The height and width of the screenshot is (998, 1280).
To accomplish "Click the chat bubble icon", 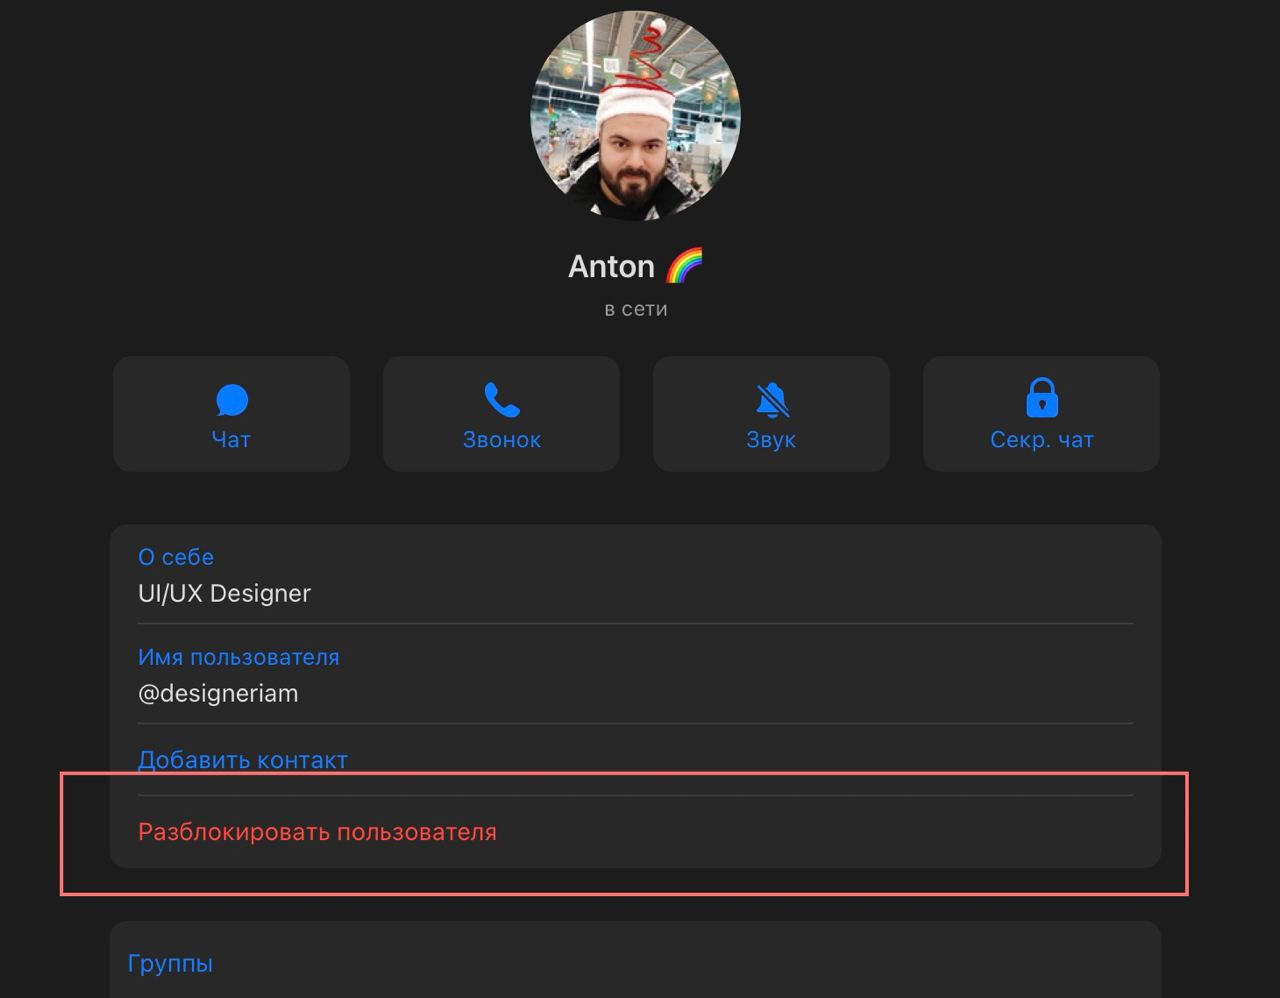I will coord(231,400).
